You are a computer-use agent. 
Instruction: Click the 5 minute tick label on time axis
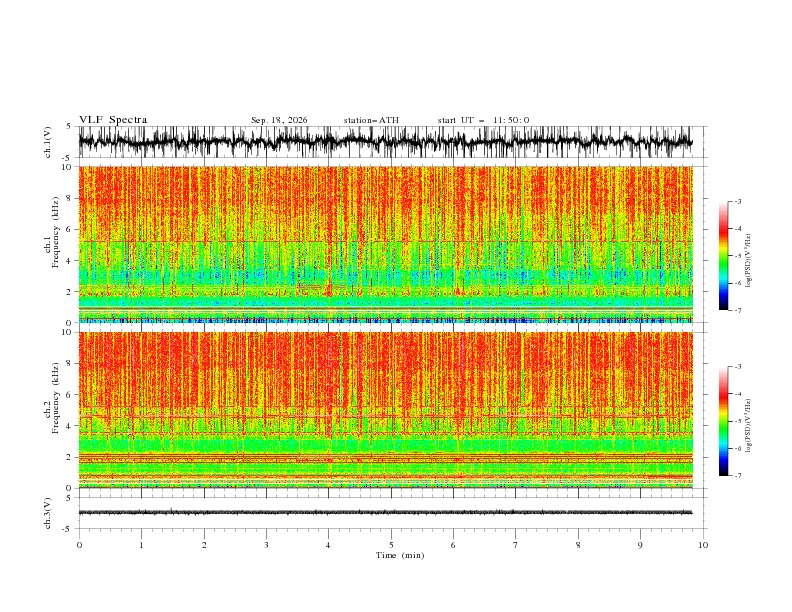coord(391,545)
